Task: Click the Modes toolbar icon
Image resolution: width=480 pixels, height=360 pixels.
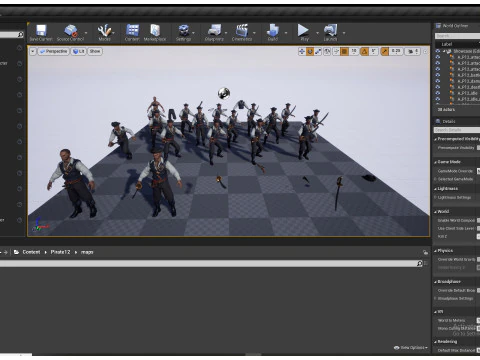Action: (x=104, y=31)
